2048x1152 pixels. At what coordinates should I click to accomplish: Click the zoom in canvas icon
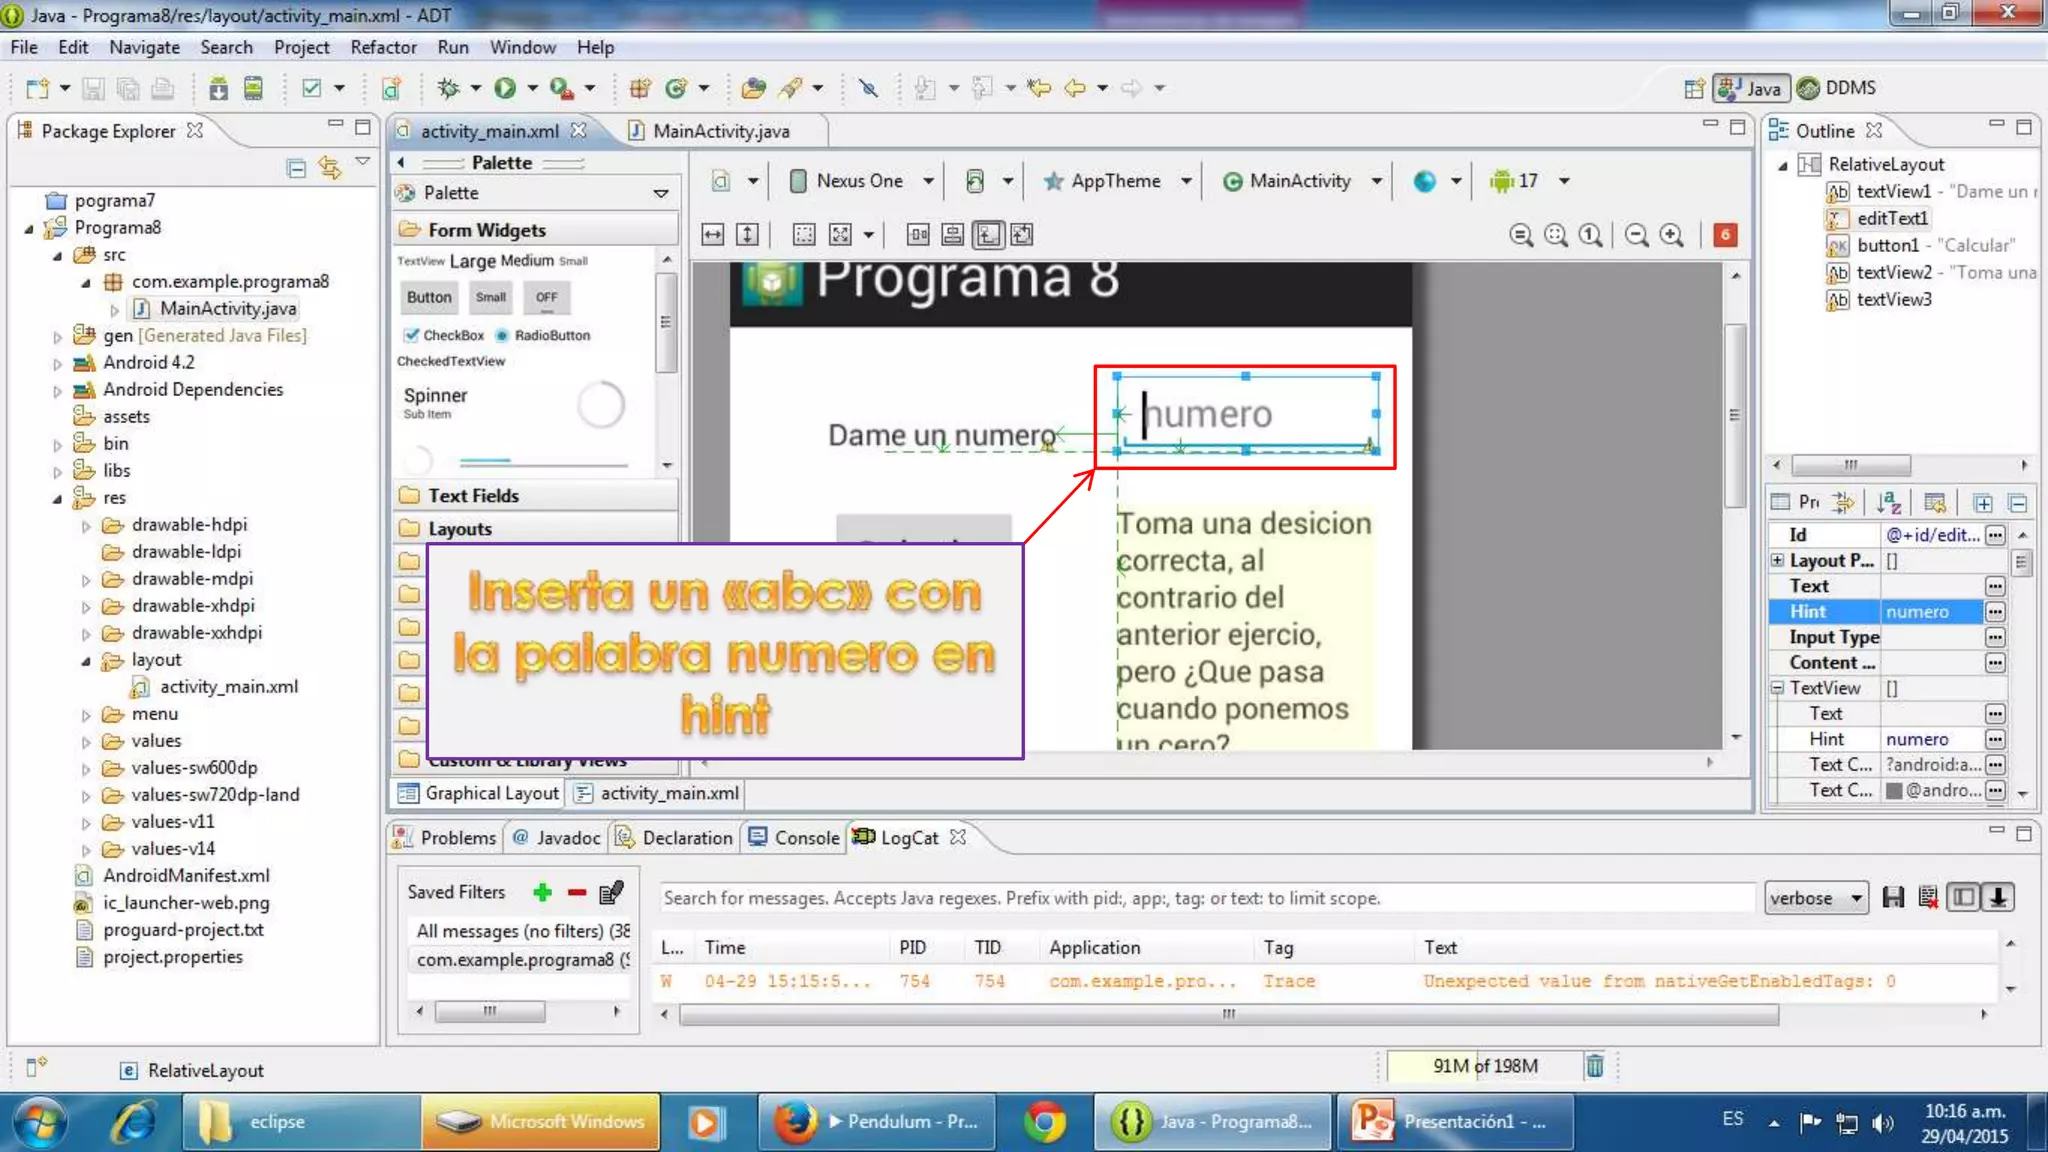1671,235
